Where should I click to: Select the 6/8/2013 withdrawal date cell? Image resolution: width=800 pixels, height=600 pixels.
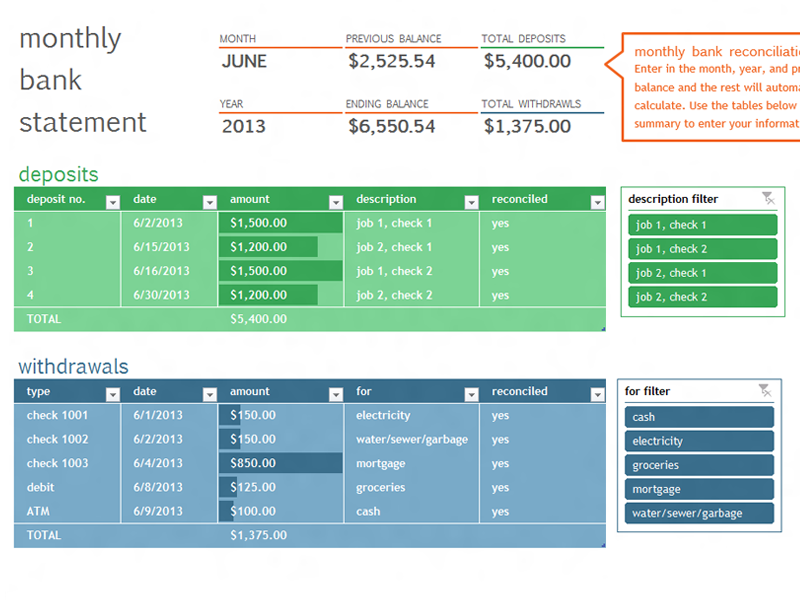coord(169,487)
